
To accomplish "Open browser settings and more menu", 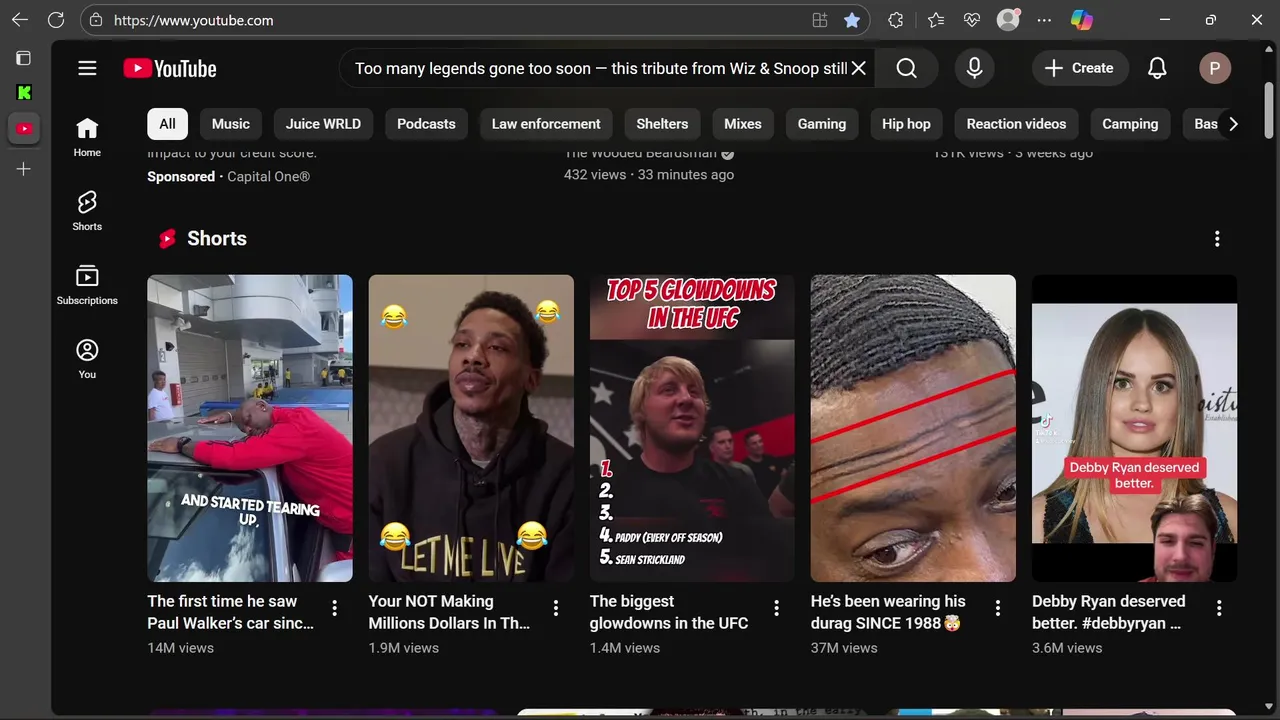I will coord(1044,20).
